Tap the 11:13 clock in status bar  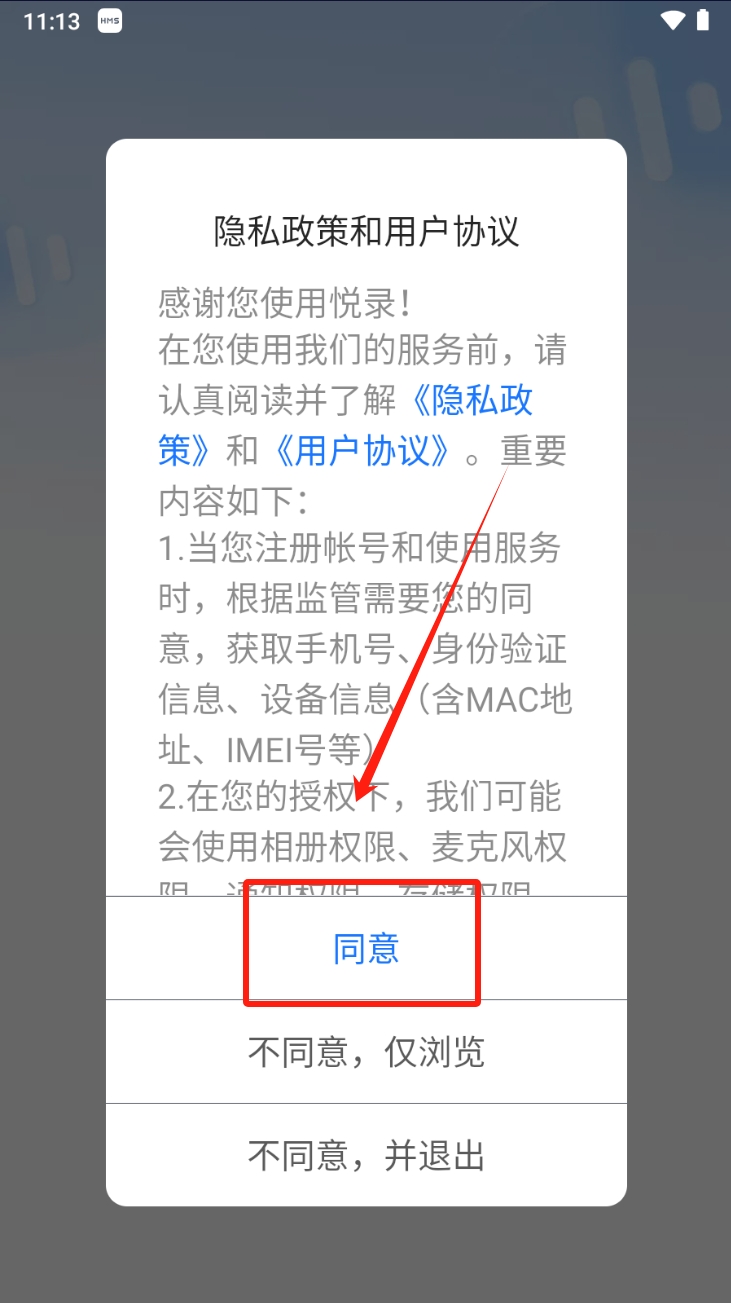(x=51, y=21)
